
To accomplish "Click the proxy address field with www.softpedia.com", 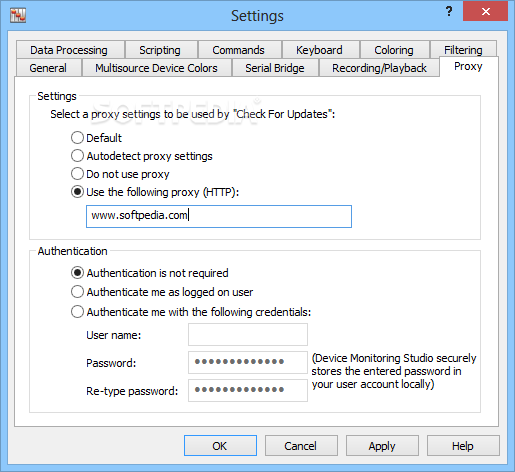I will (219, 216).
